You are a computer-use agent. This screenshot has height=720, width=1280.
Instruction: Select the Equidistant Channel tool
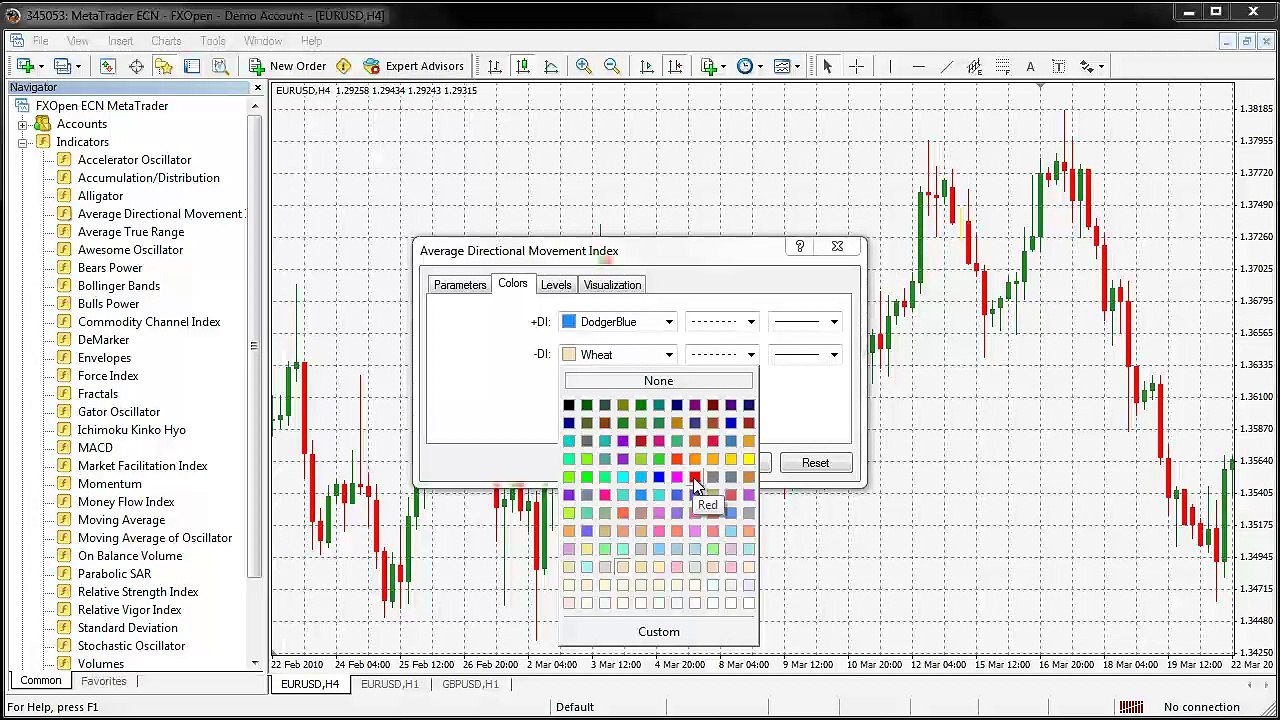(974, 66)
